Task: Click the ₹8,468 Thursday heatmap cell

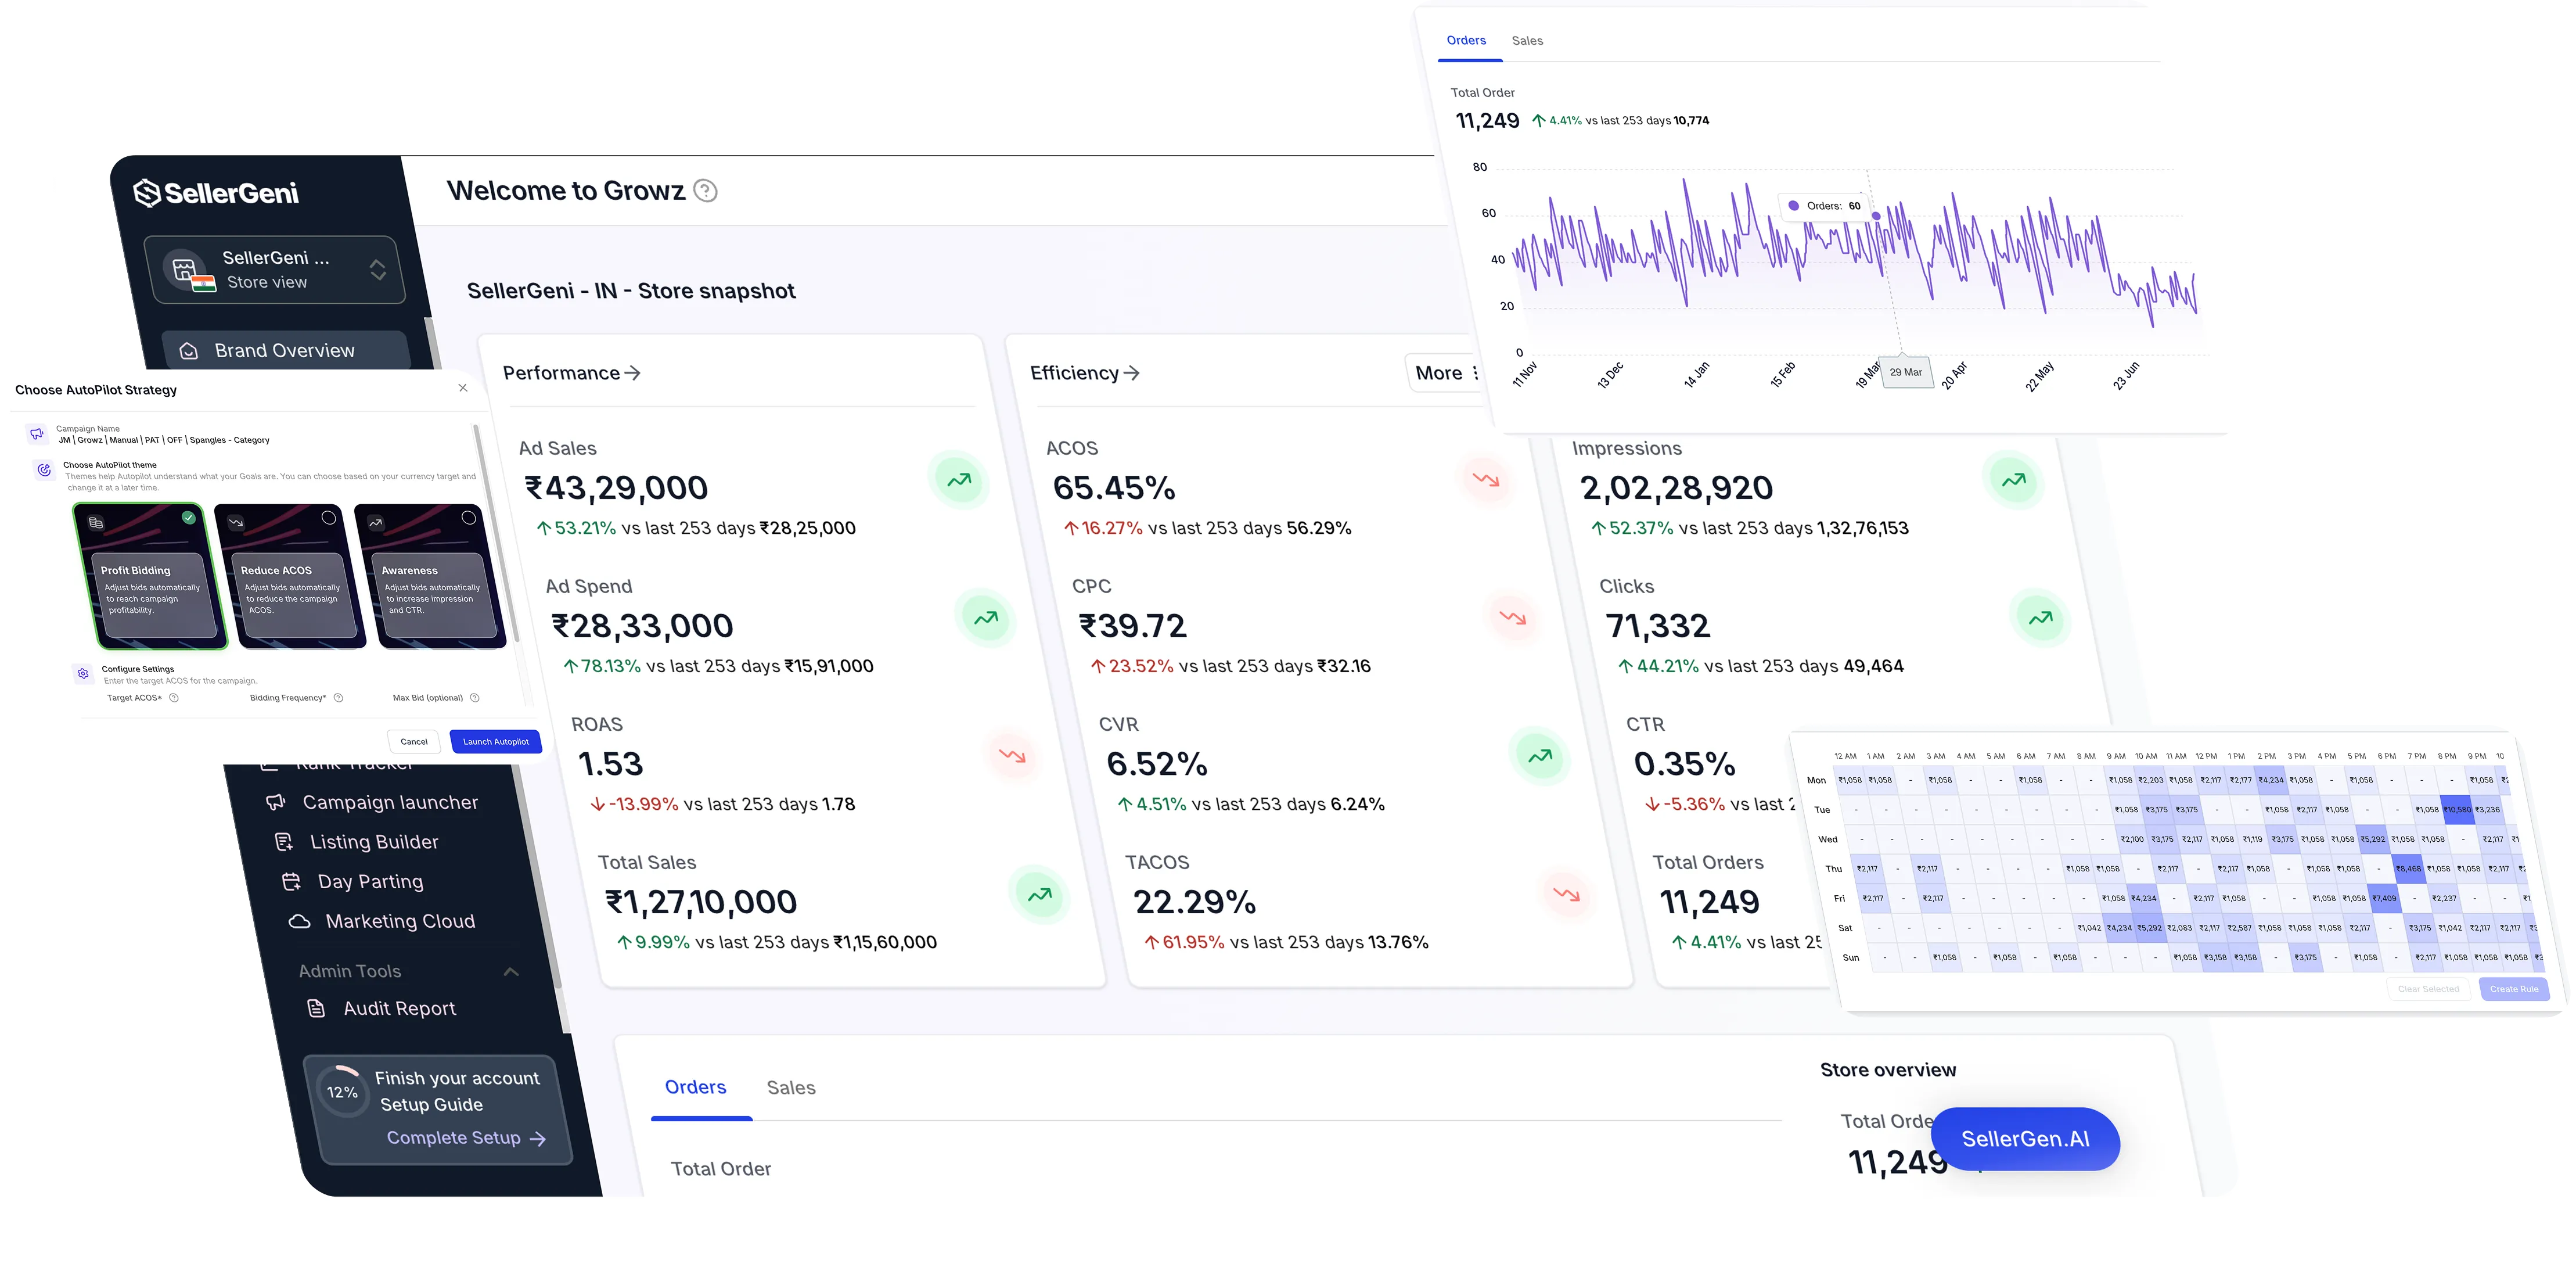Action: [2409, 869]
